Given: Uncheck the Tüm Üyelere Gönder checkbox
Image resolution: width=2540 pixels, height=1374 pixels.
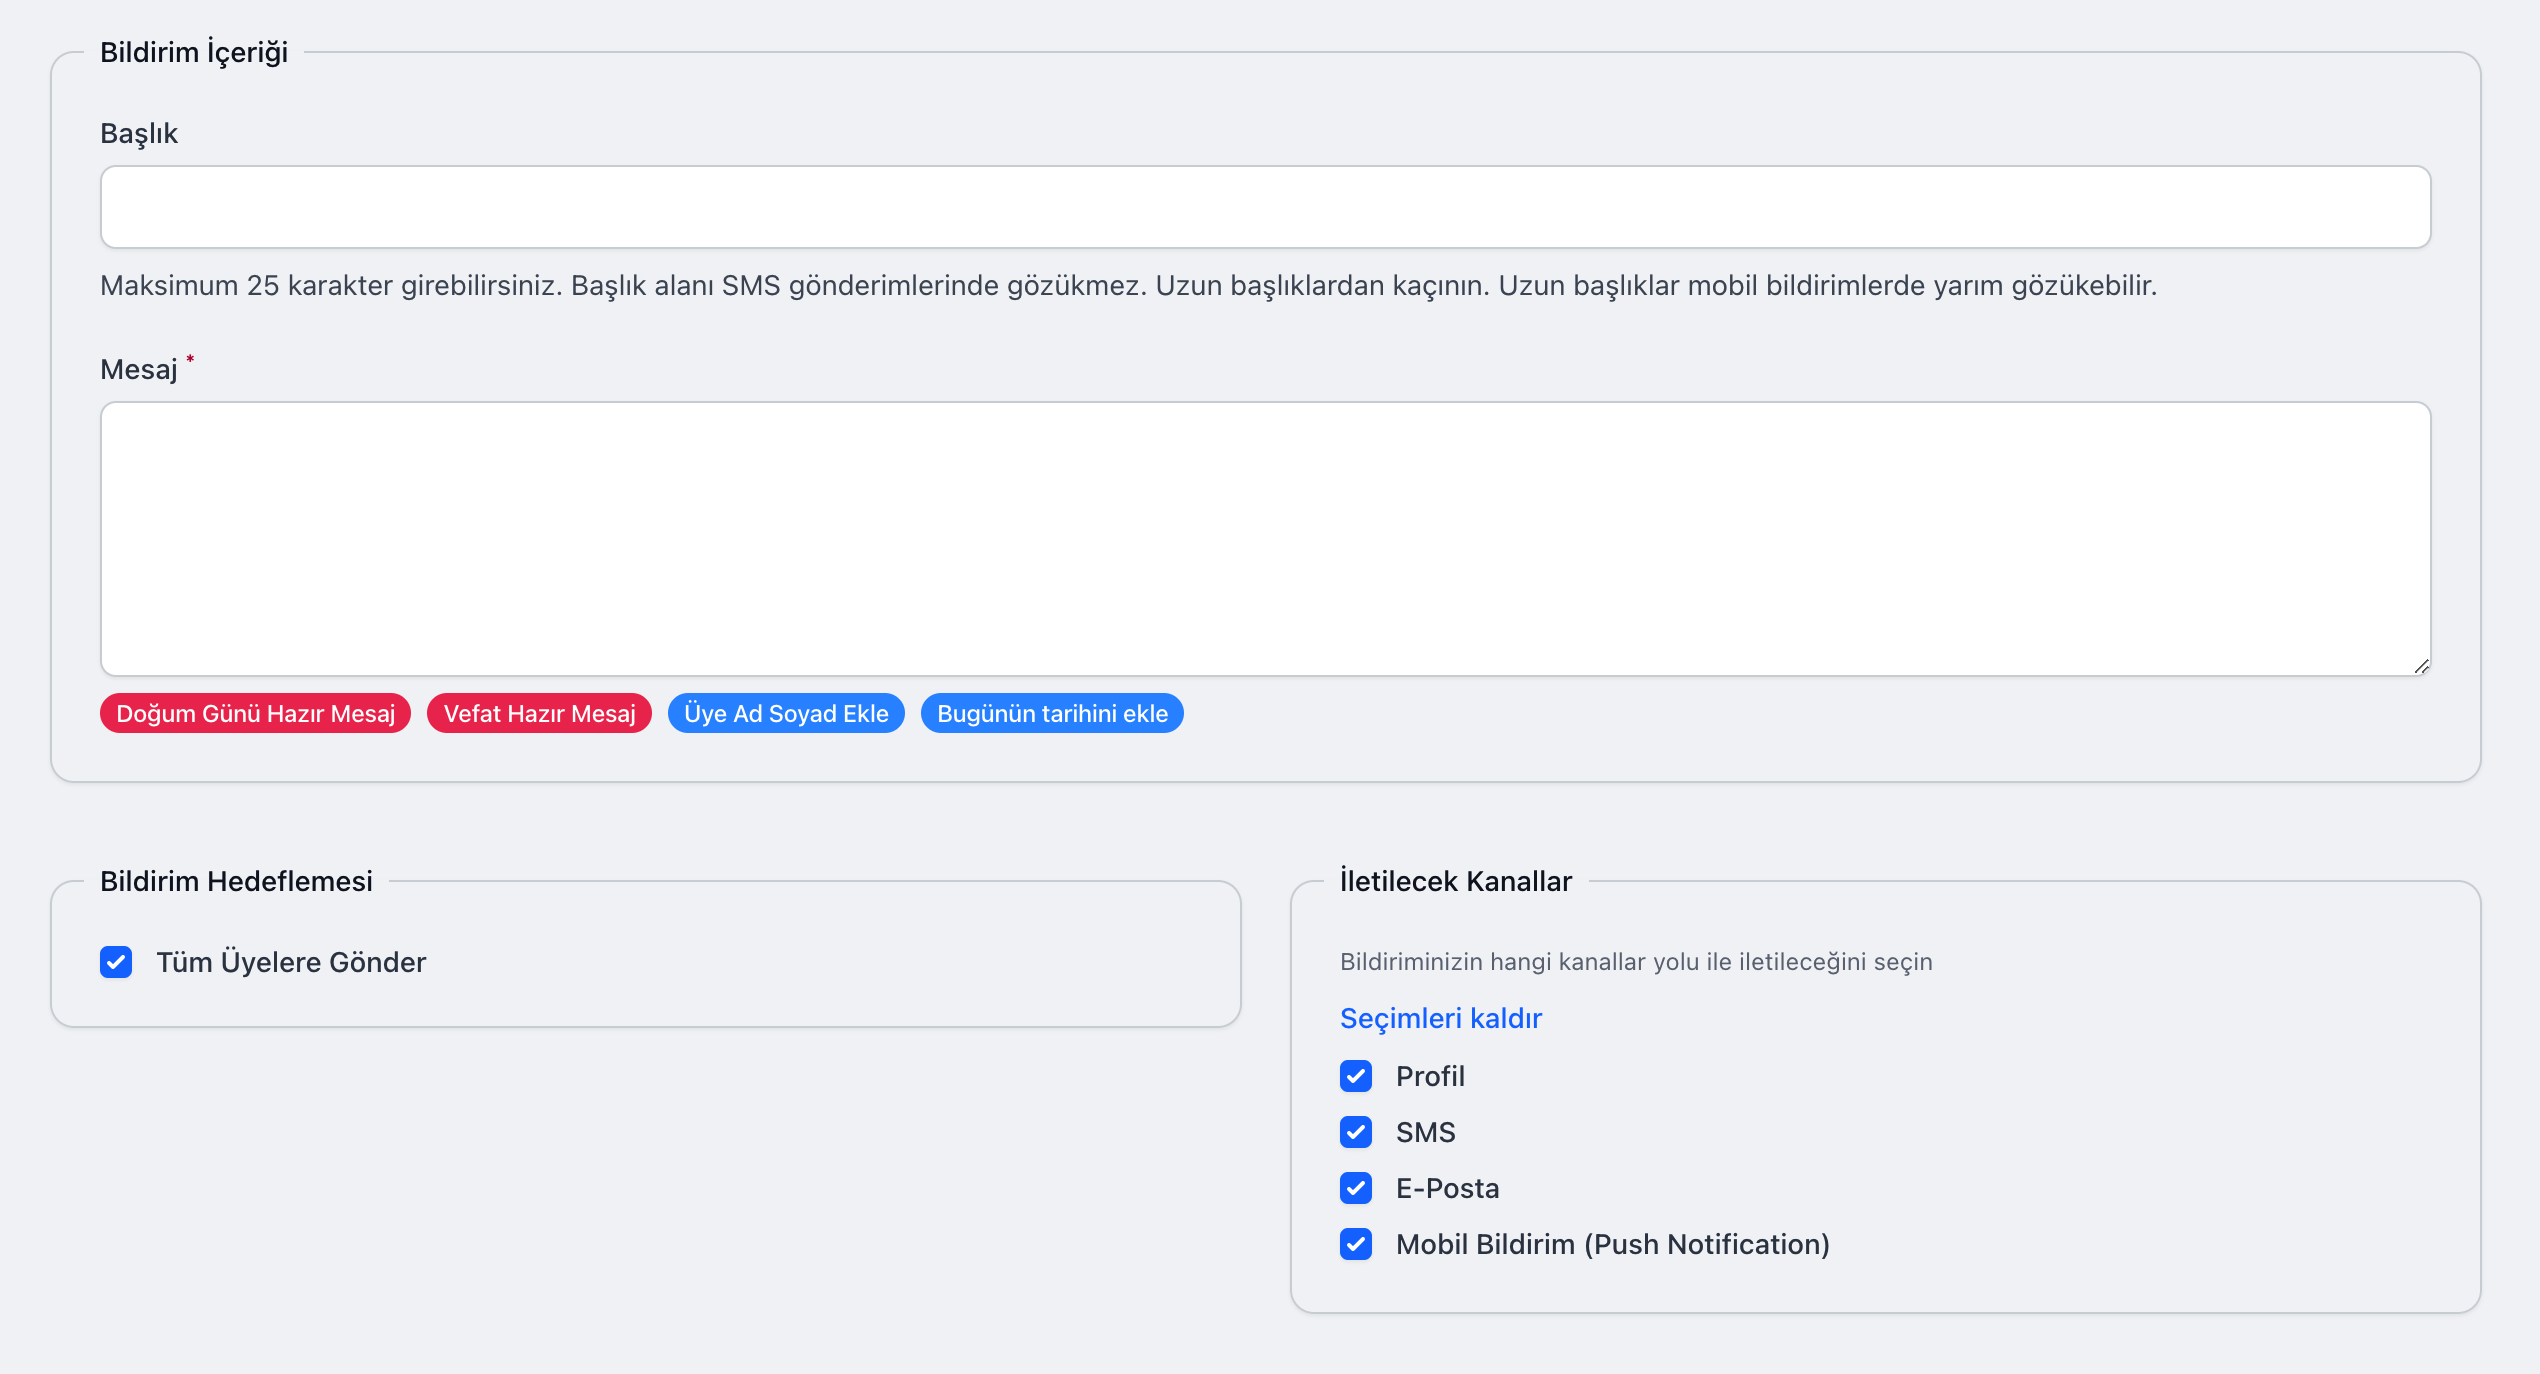Looking at the screenshot, I should point(116,962).
